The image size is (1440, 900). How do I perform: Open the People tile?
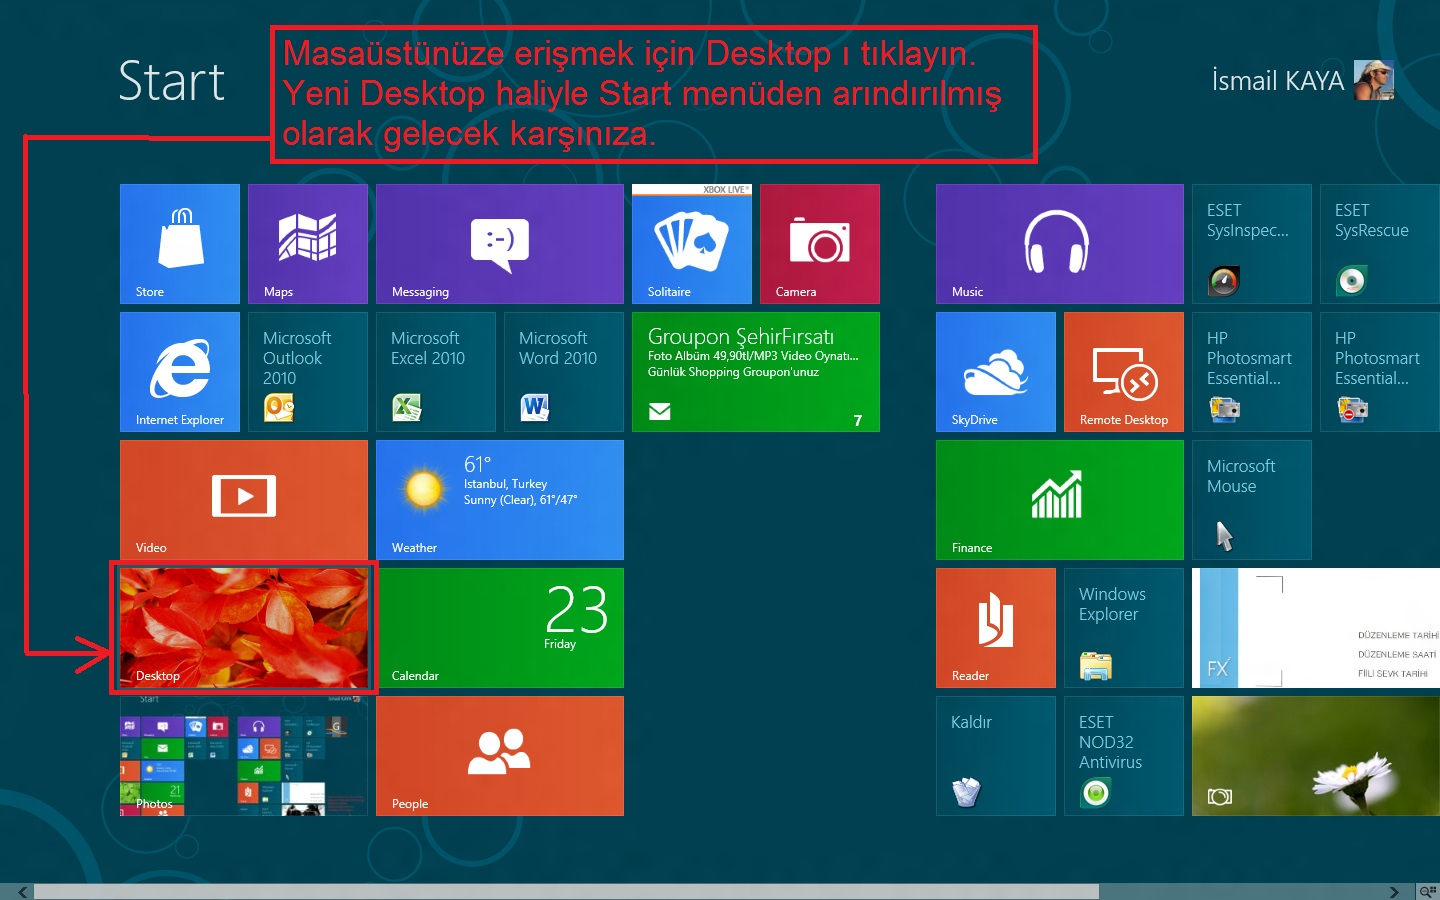click(x=500, y=756)
